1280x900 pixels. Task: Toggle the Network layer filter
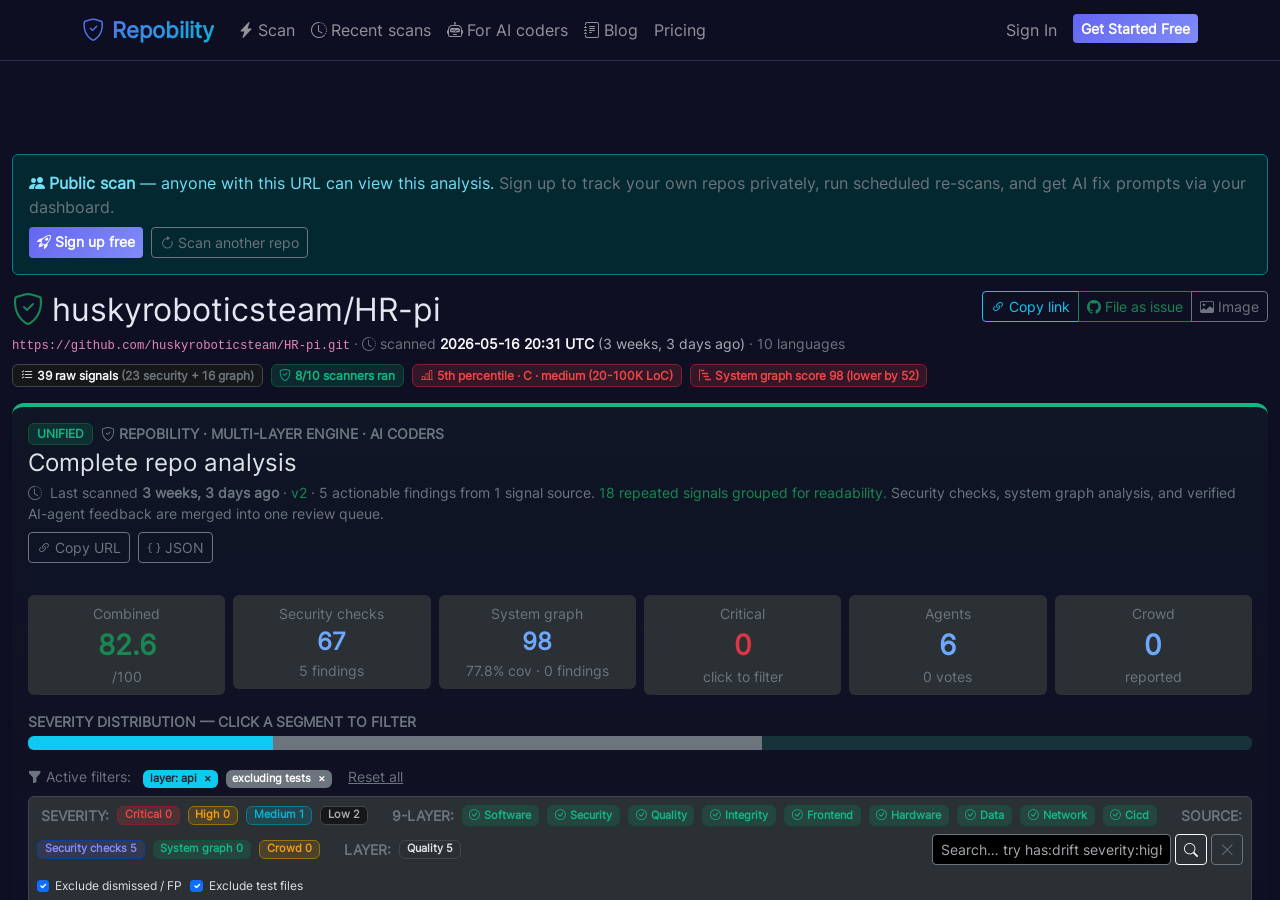(x=1057, y=815)
